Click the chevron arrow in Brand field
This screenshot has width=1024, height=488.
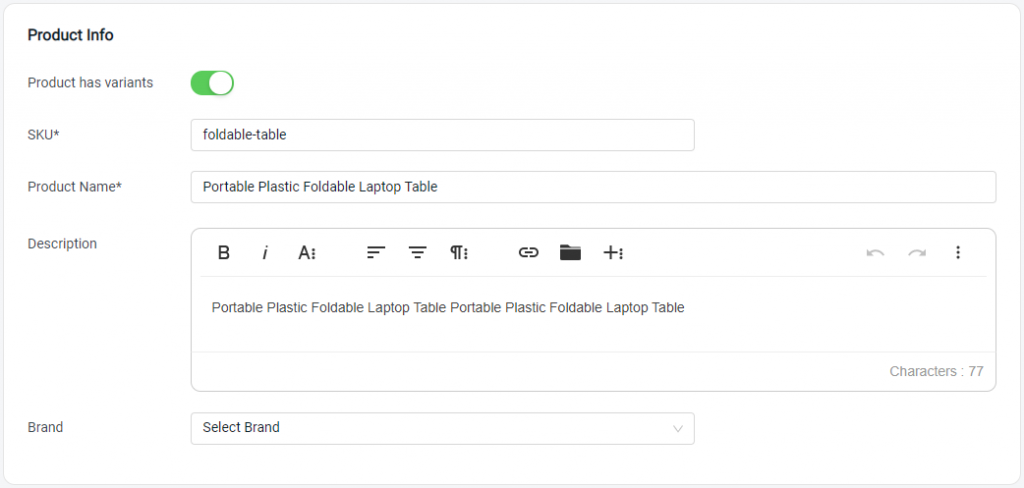click(x=678, y=429)
